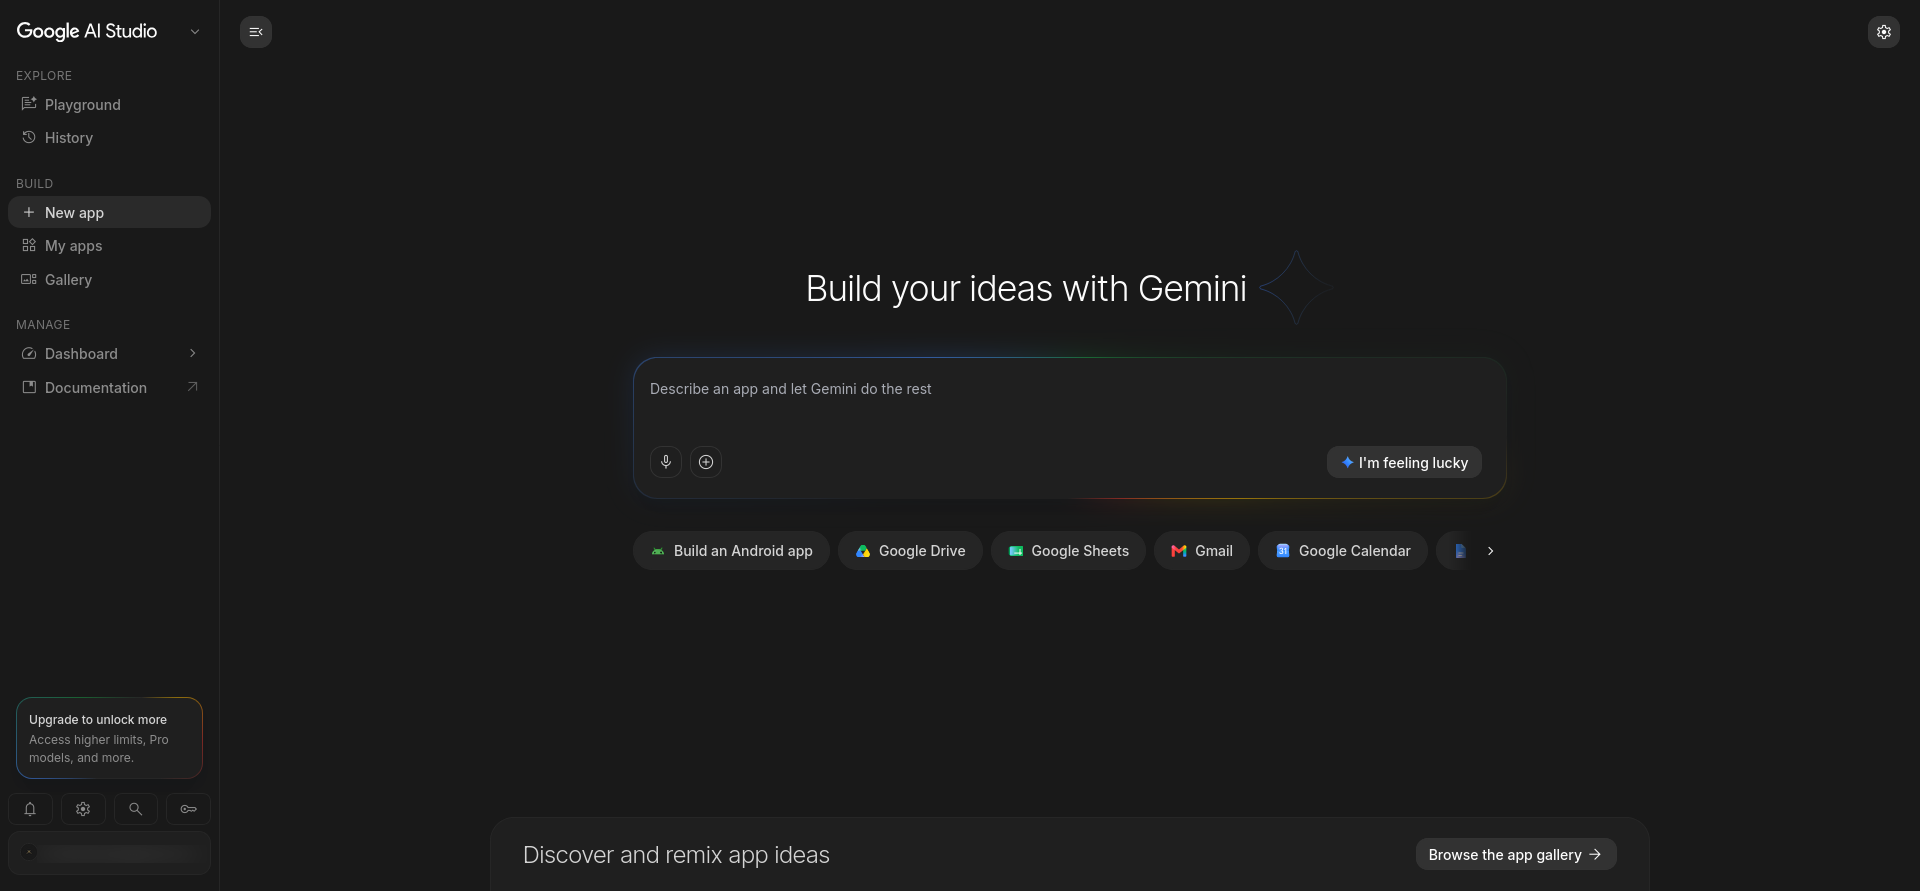Open the Dashboard item
The height and width of the screenshot is (891, 1920).
(x=109, y=354)
